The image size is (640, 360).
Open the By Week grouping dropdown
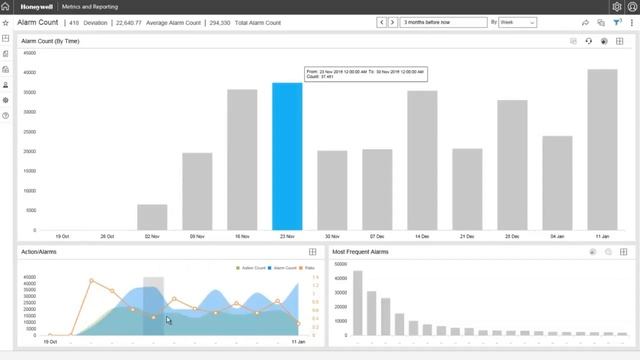pyautogui.click(x=518, y=22)
